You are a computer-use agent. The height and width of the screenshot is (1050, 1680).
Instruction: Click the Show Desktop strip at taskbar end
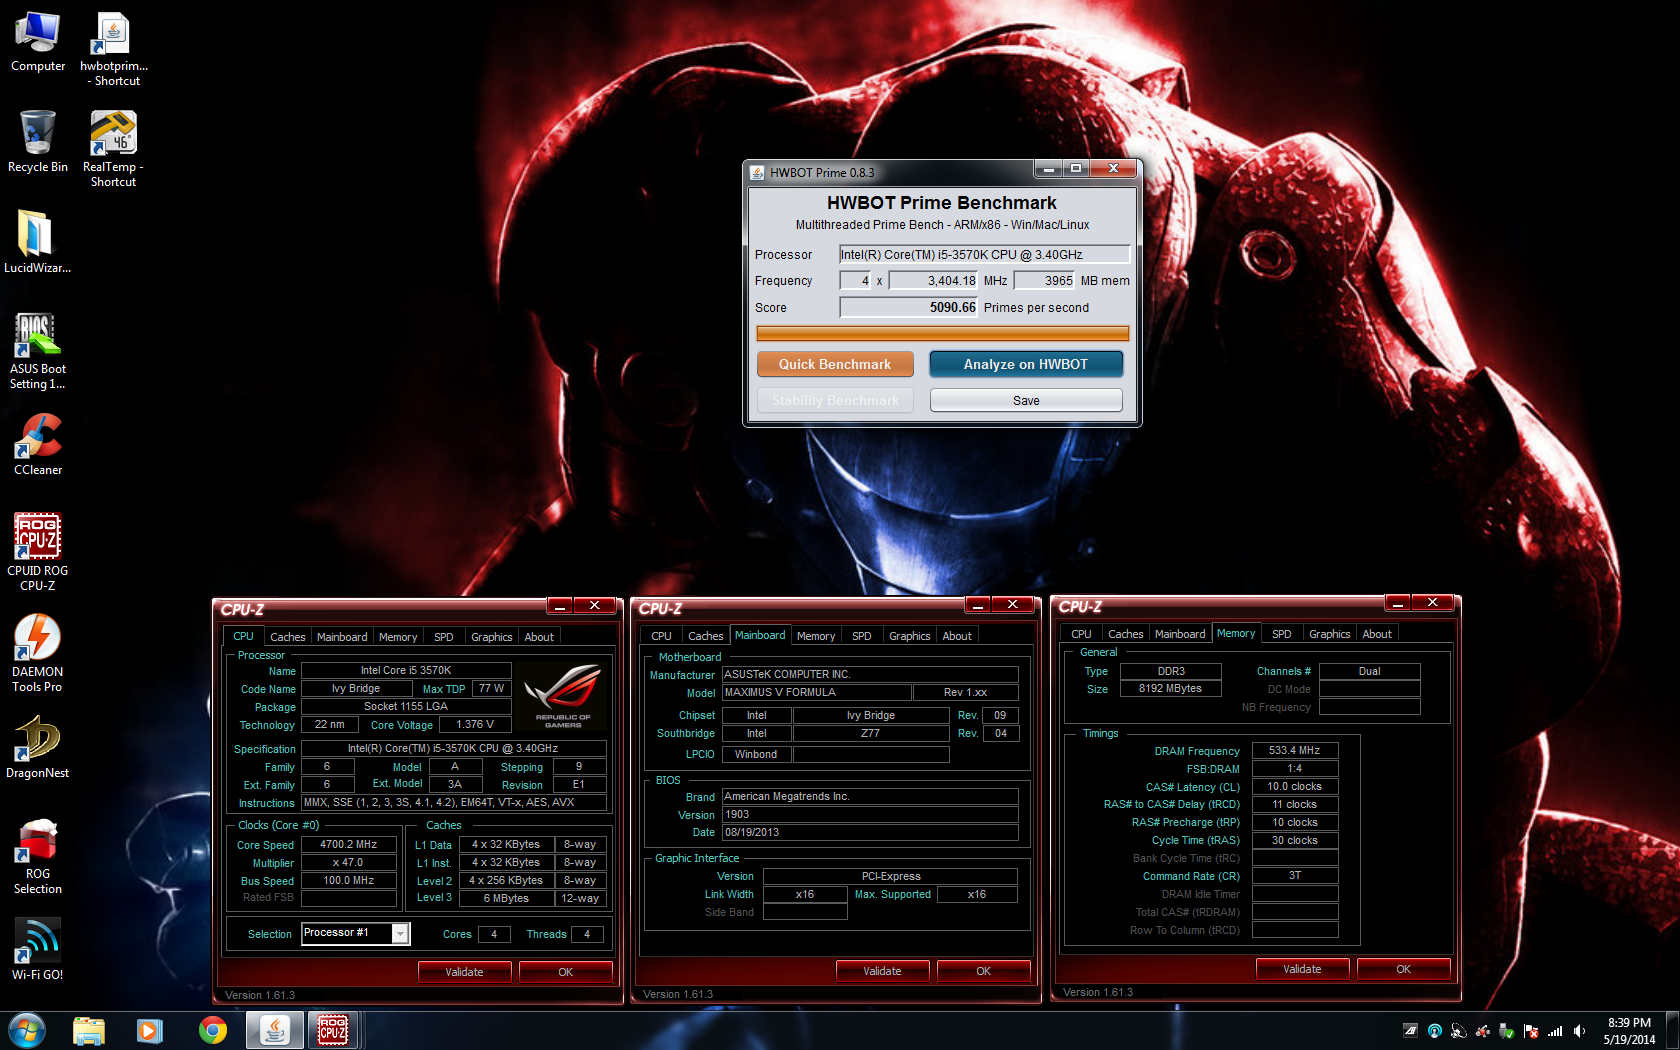click(1672, 1031)
